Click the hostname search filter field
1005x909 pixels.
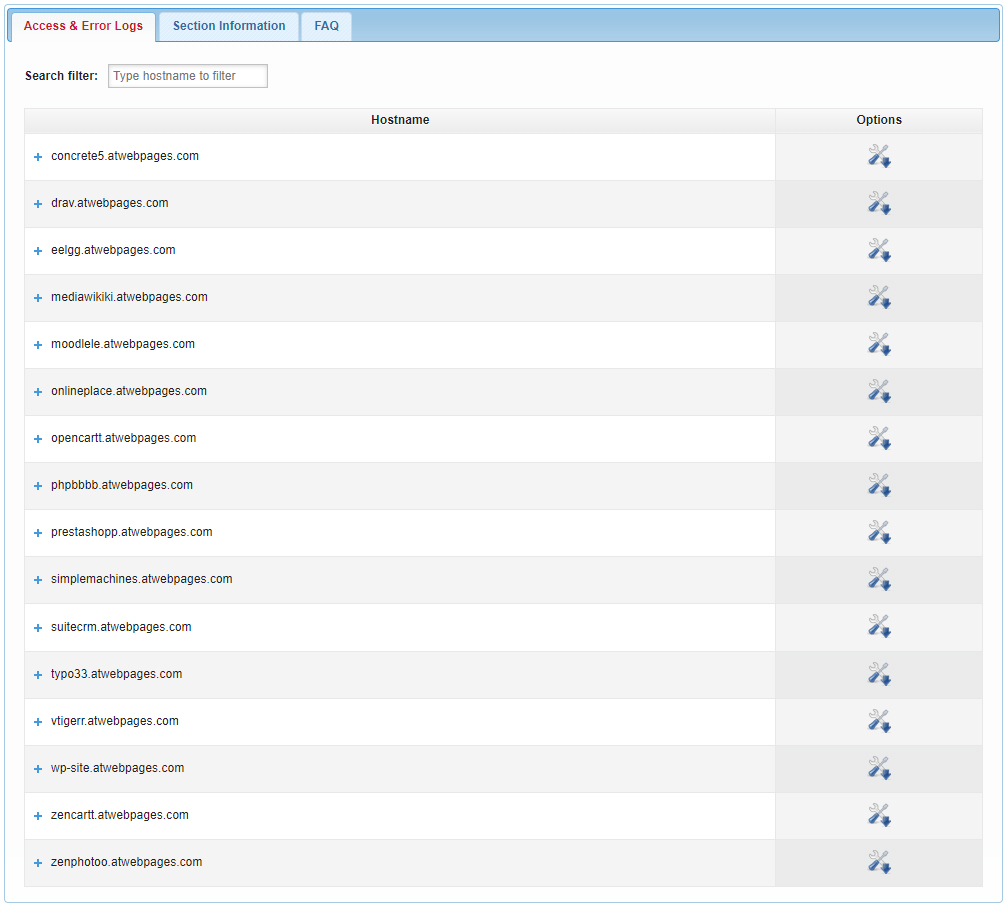[187, 76]
